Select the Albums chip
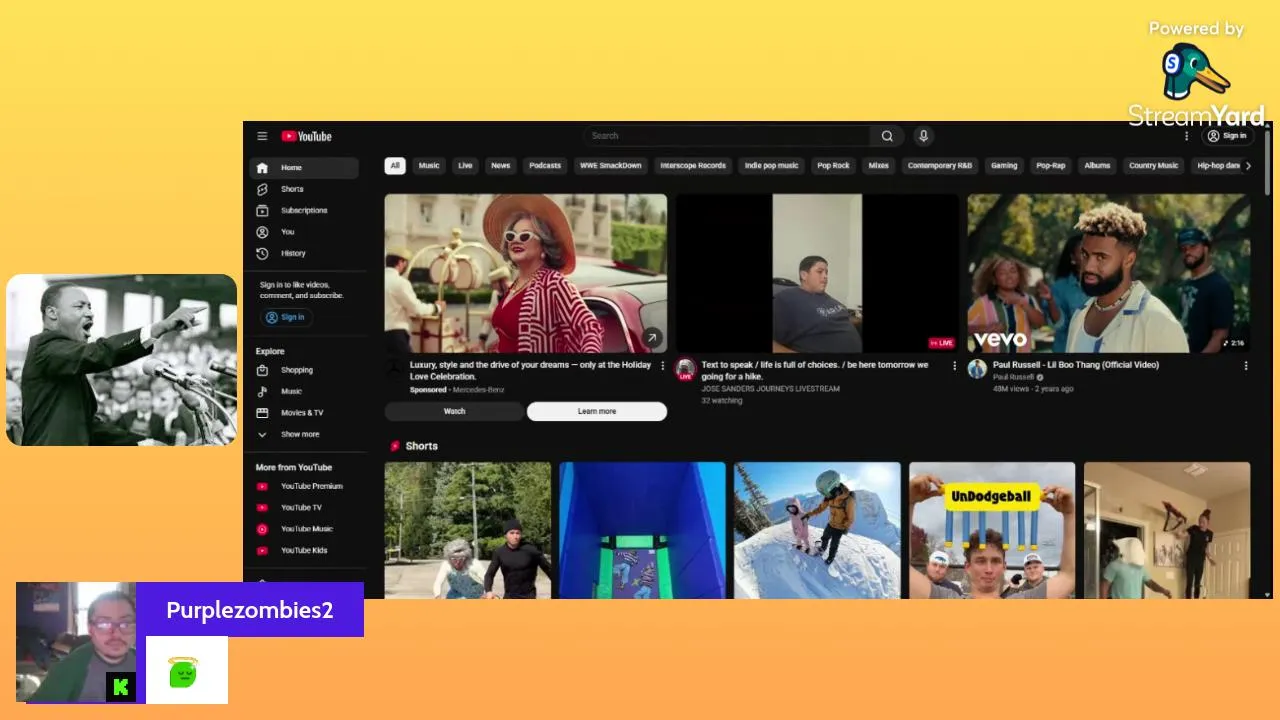 [1098, 166]
